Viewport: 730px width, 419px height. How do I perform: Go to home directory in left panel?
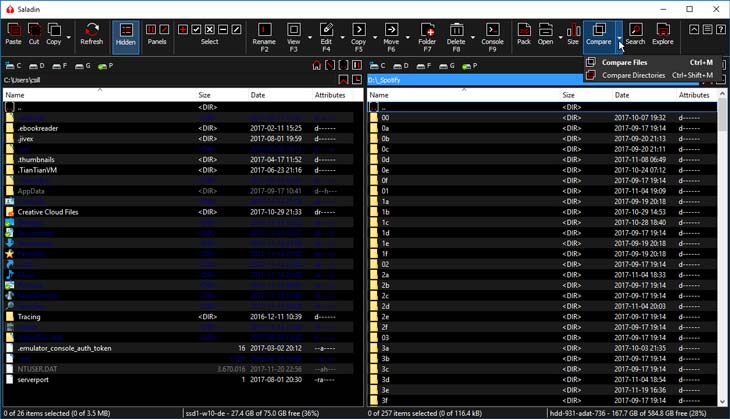[x=317, y=65]
